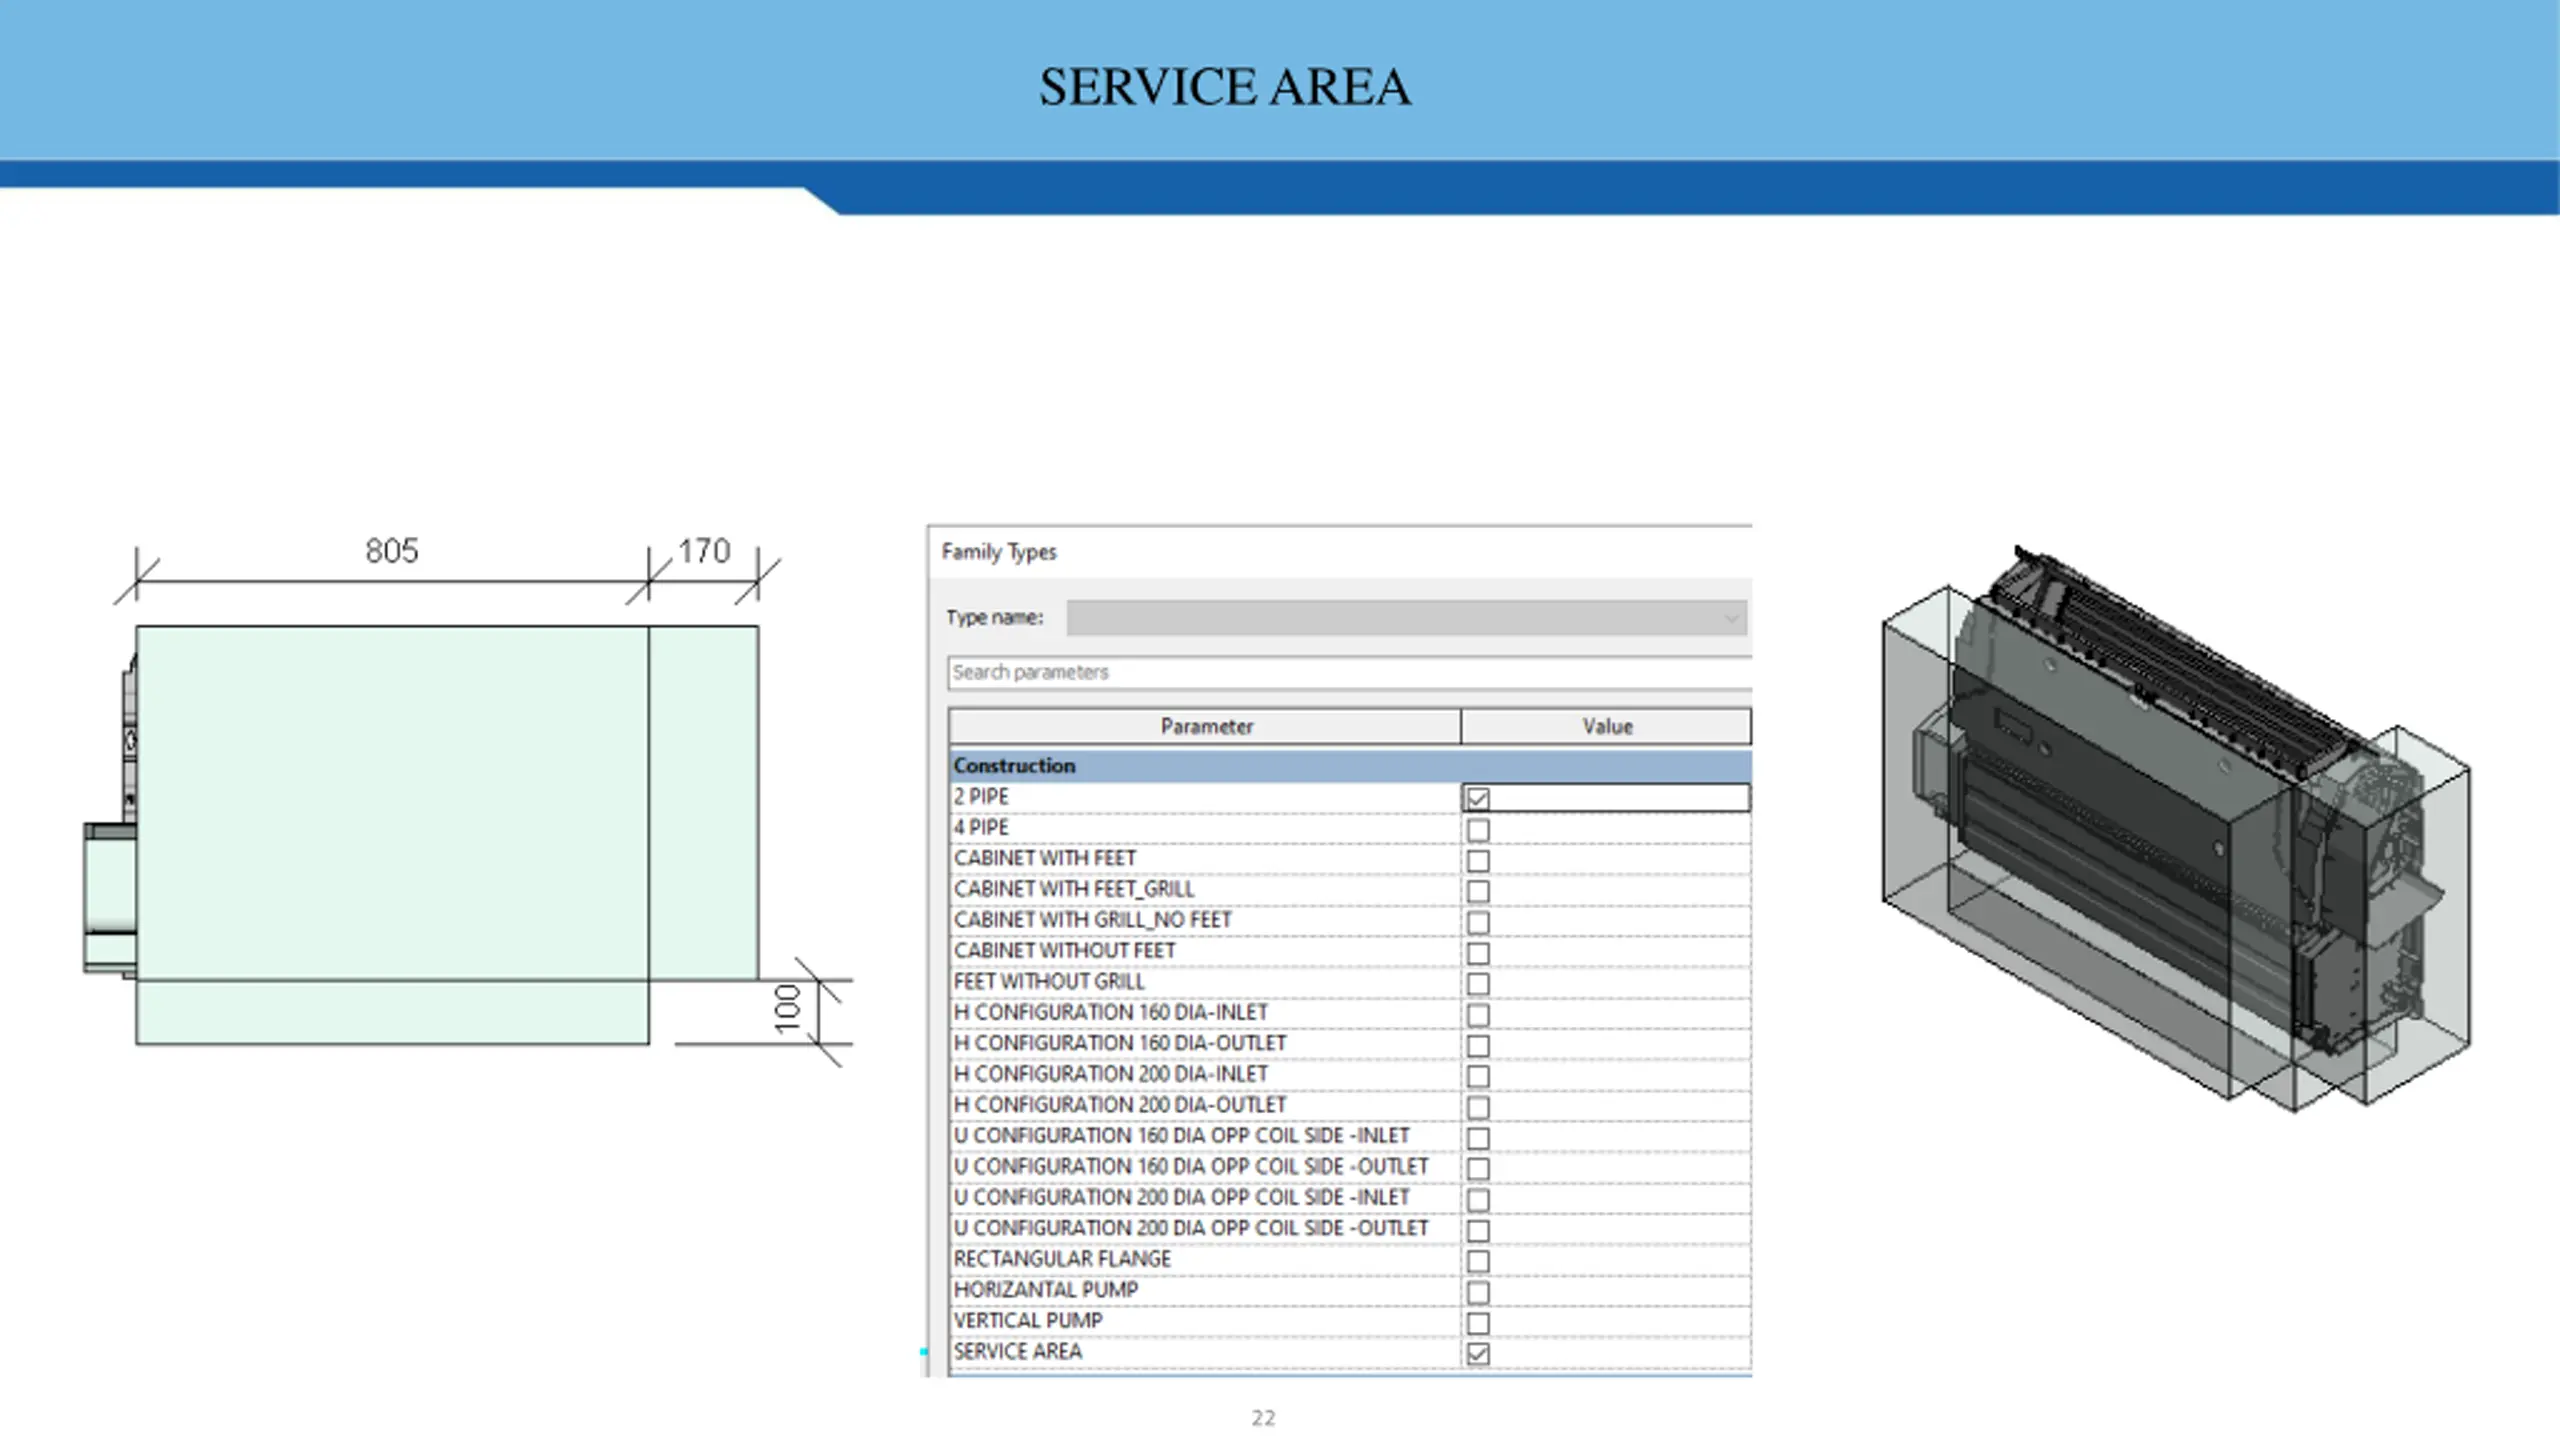Image resolution: width=2560 pixels, height=1440 pixels.
Task: Click the Search parameters field
Action: [1349, 672]
